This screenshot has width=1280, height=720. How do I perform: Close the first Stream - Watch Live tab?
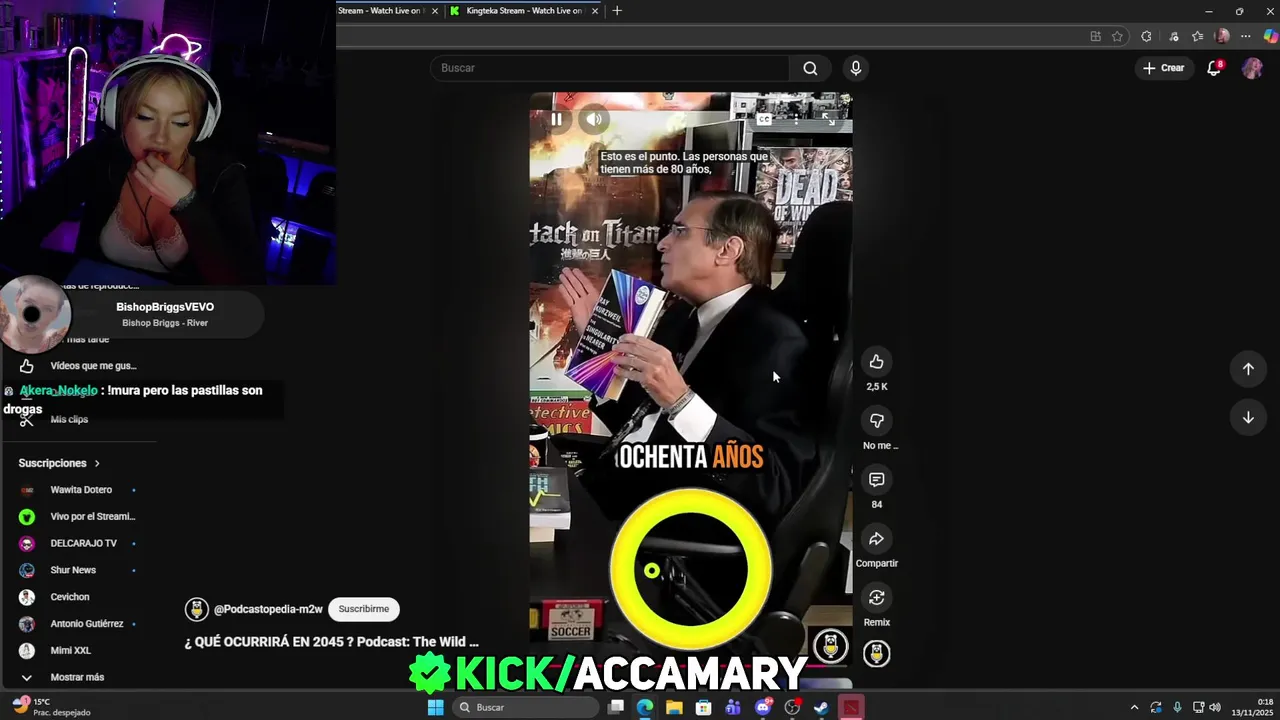pyautogui.click(x=435, y=11)
